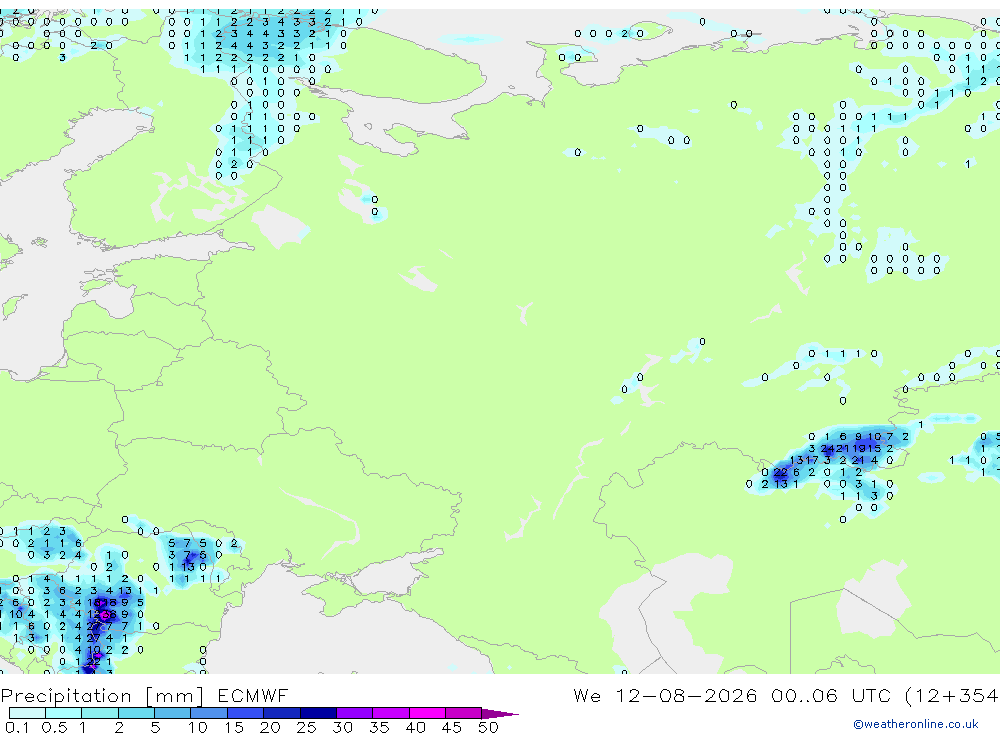Select the legend swatch between 0.5 and 1
Image resolution: width=1000 pixels, height=733 pixels.
[x=64, y=713]
